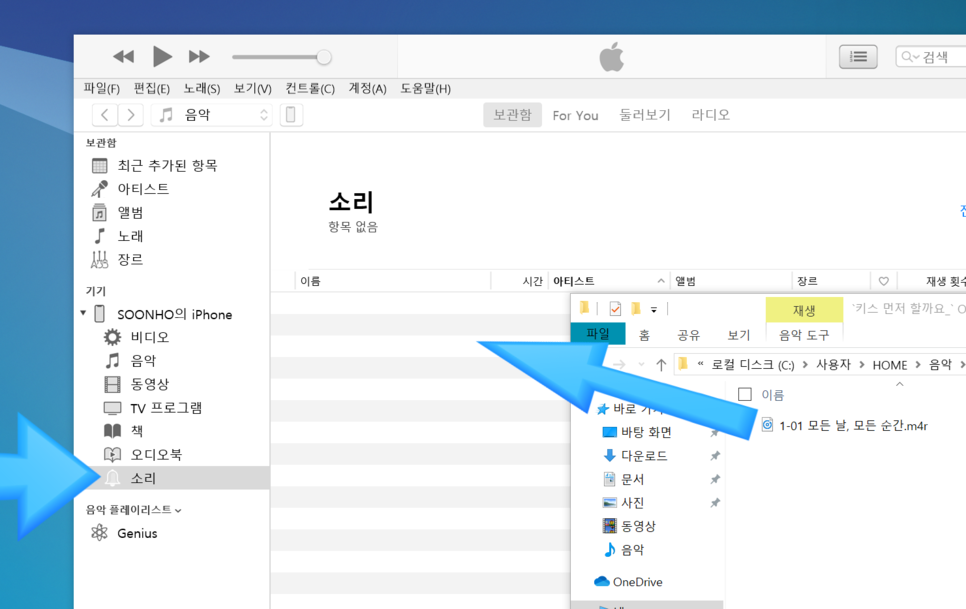
Task: Select the Genius playlist
Action: click(137, 533)
